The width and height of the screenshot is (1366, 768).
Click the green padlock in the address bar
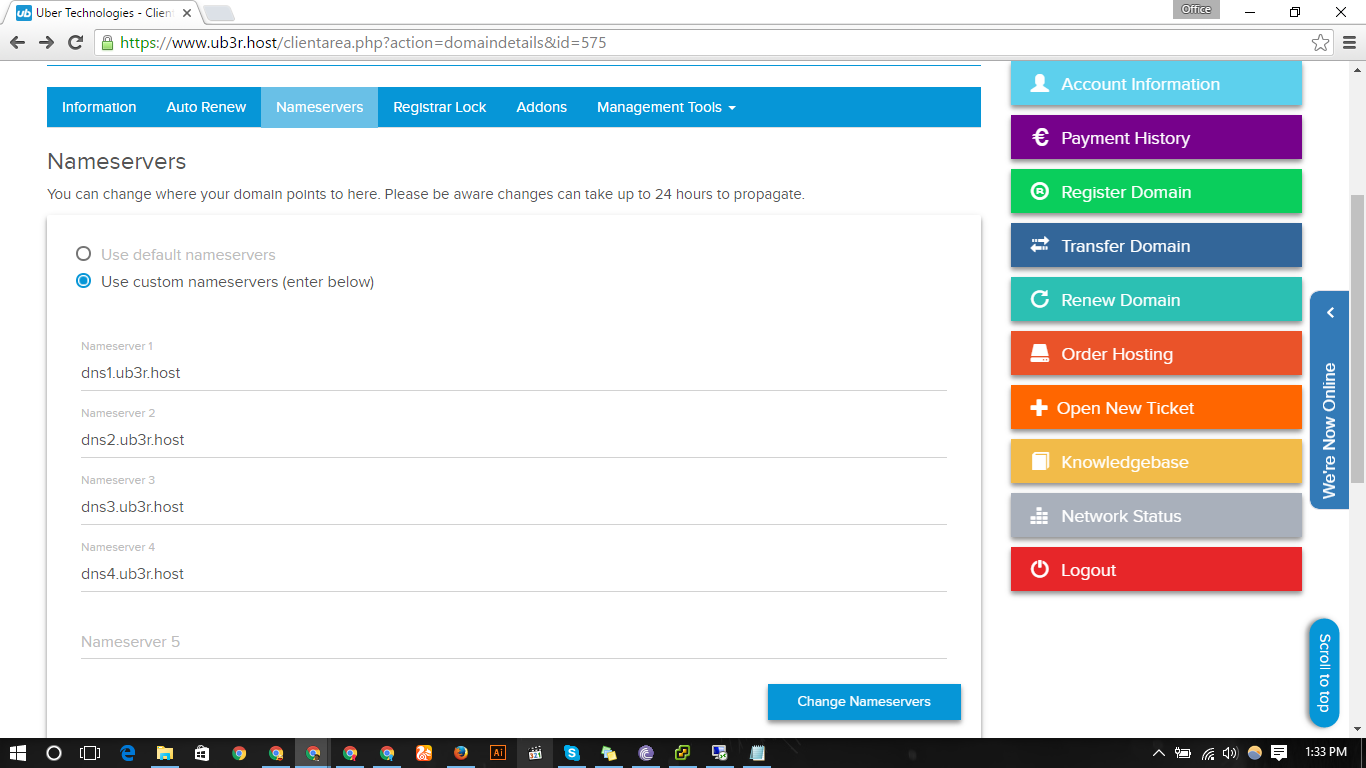tap(107, 43)
